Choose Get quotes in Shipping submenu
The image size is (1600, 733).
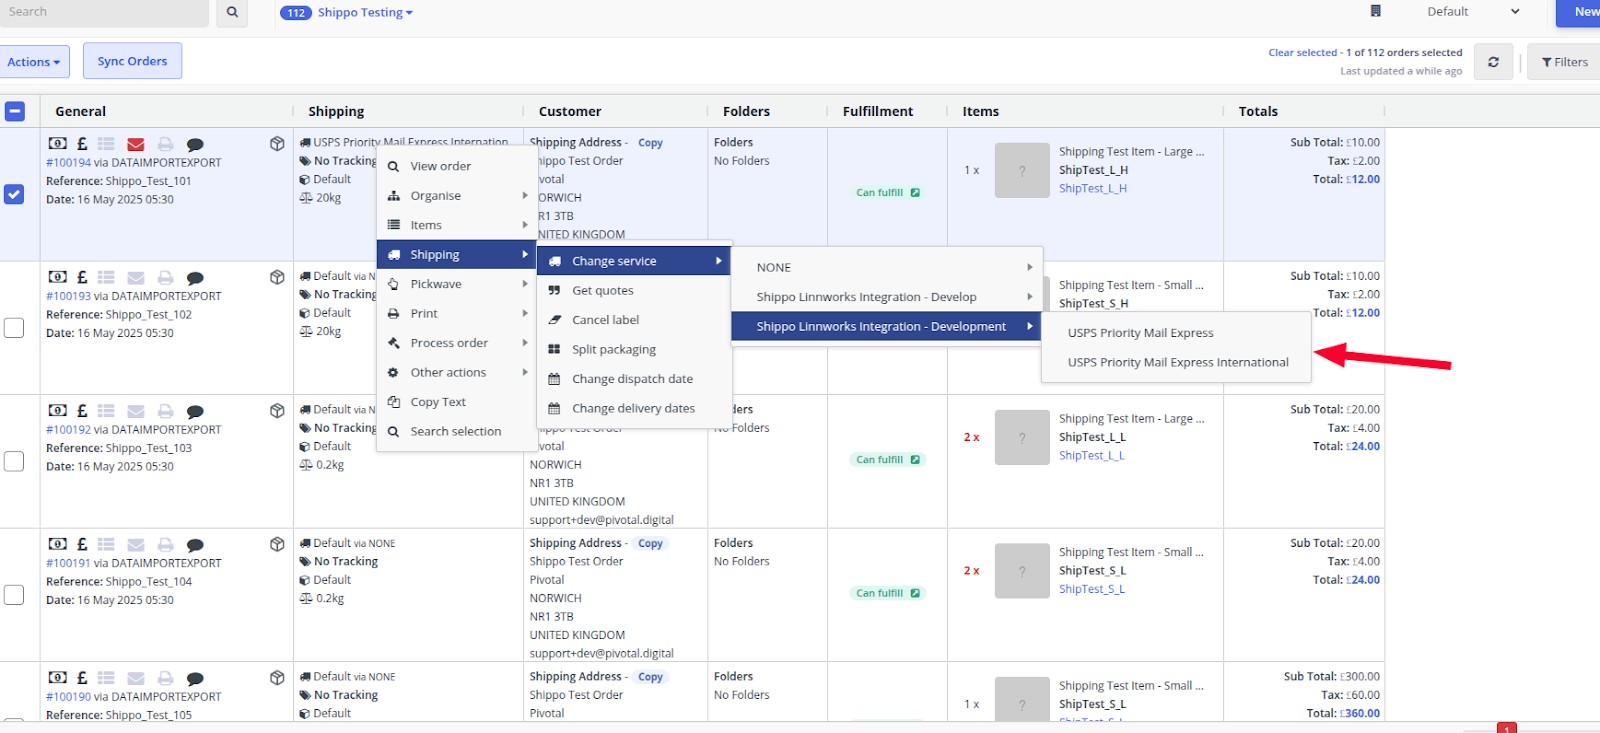[x=634, y=290]
